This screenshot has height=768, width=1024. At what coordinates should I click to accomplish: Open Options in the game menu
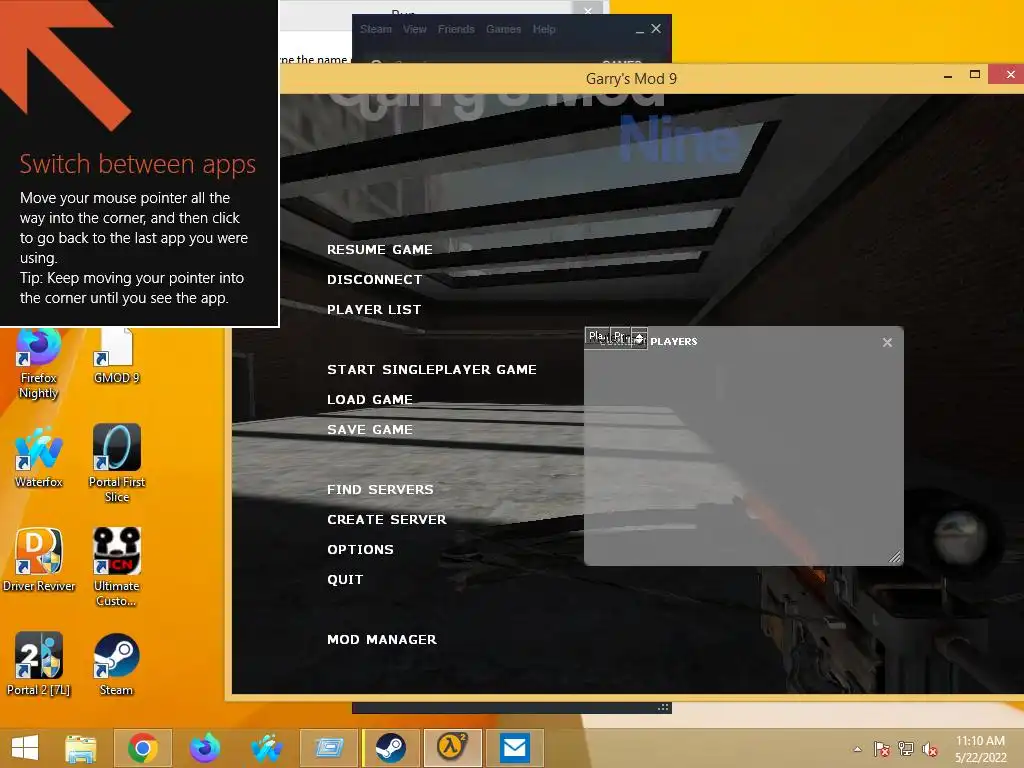[x=360, y=550]
